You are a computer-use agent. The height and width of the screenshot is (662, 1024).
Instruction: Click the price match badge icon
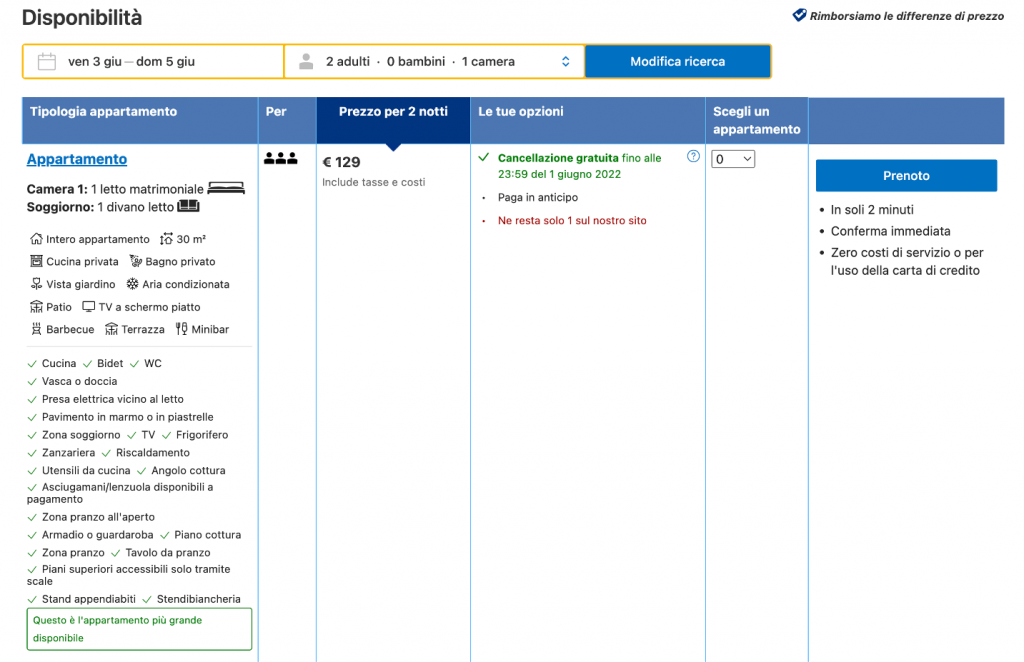coord(799,16)
